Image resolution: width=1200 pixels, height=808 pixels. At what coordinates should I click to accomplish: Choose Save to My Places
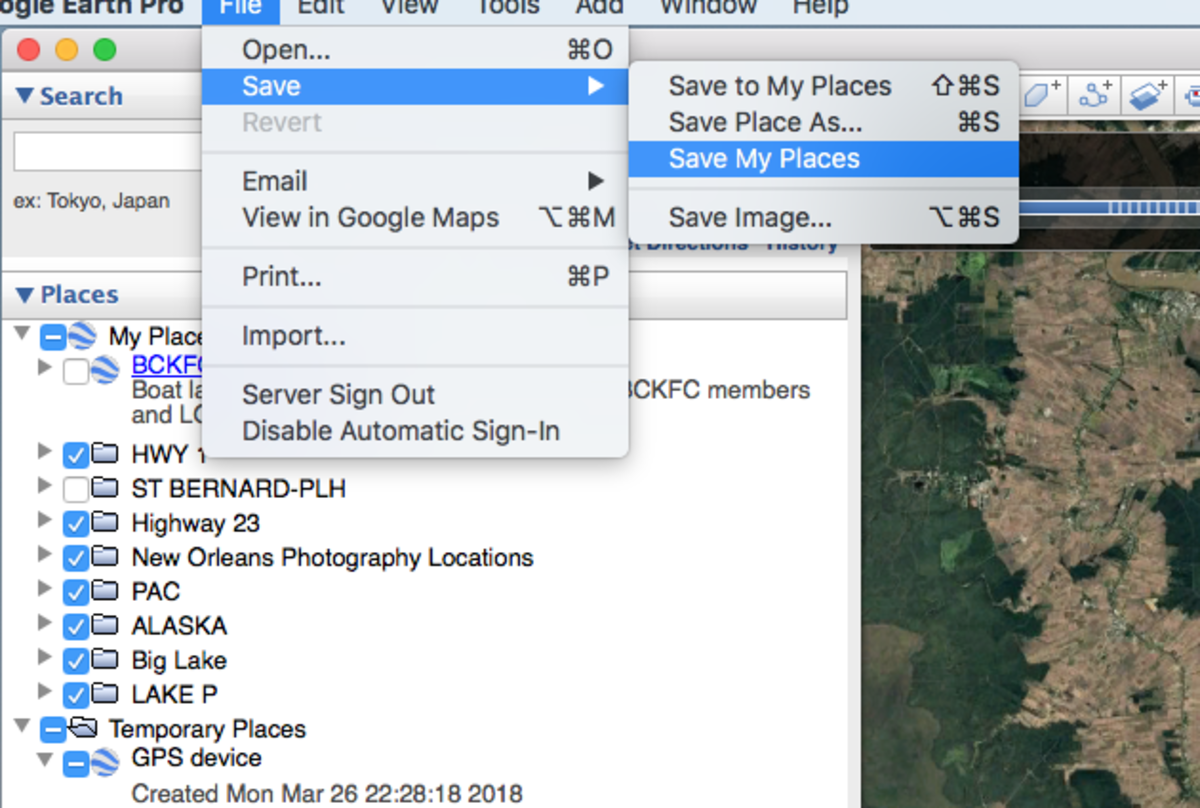point(823,86)
